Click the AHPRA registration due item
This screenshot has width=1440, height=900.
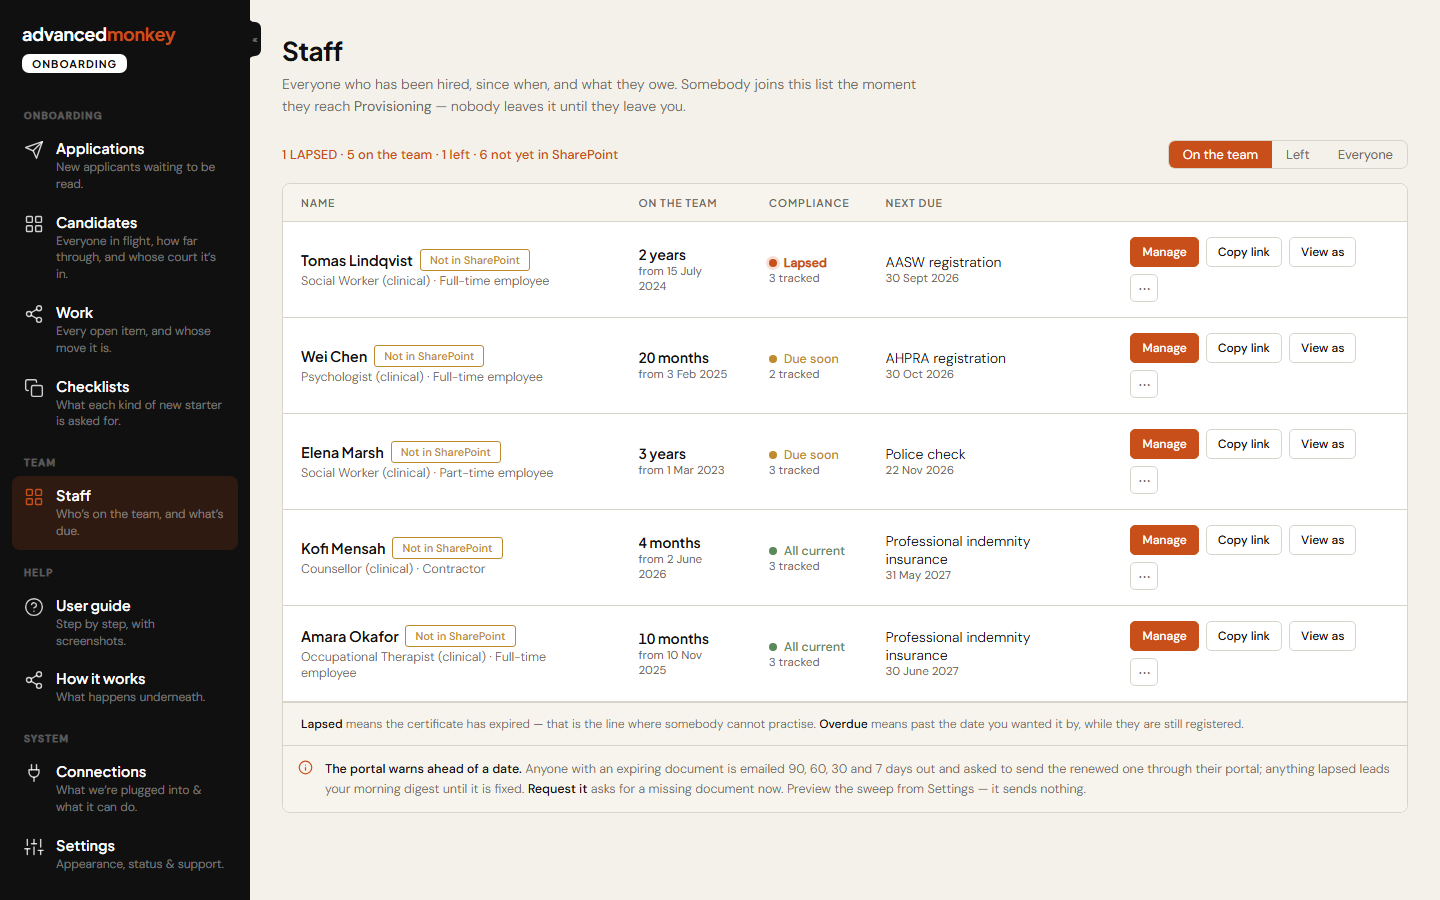[945, 358]
